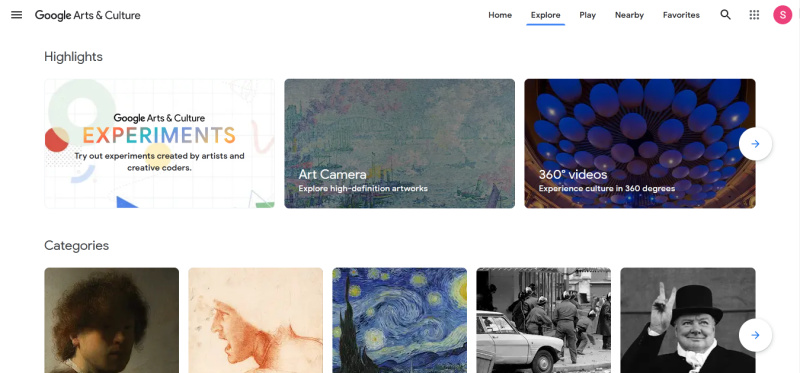Open the 360° videos card
The height and width of the screenshot is (373, 800).
pyautogui.click(x=640, y=143)
